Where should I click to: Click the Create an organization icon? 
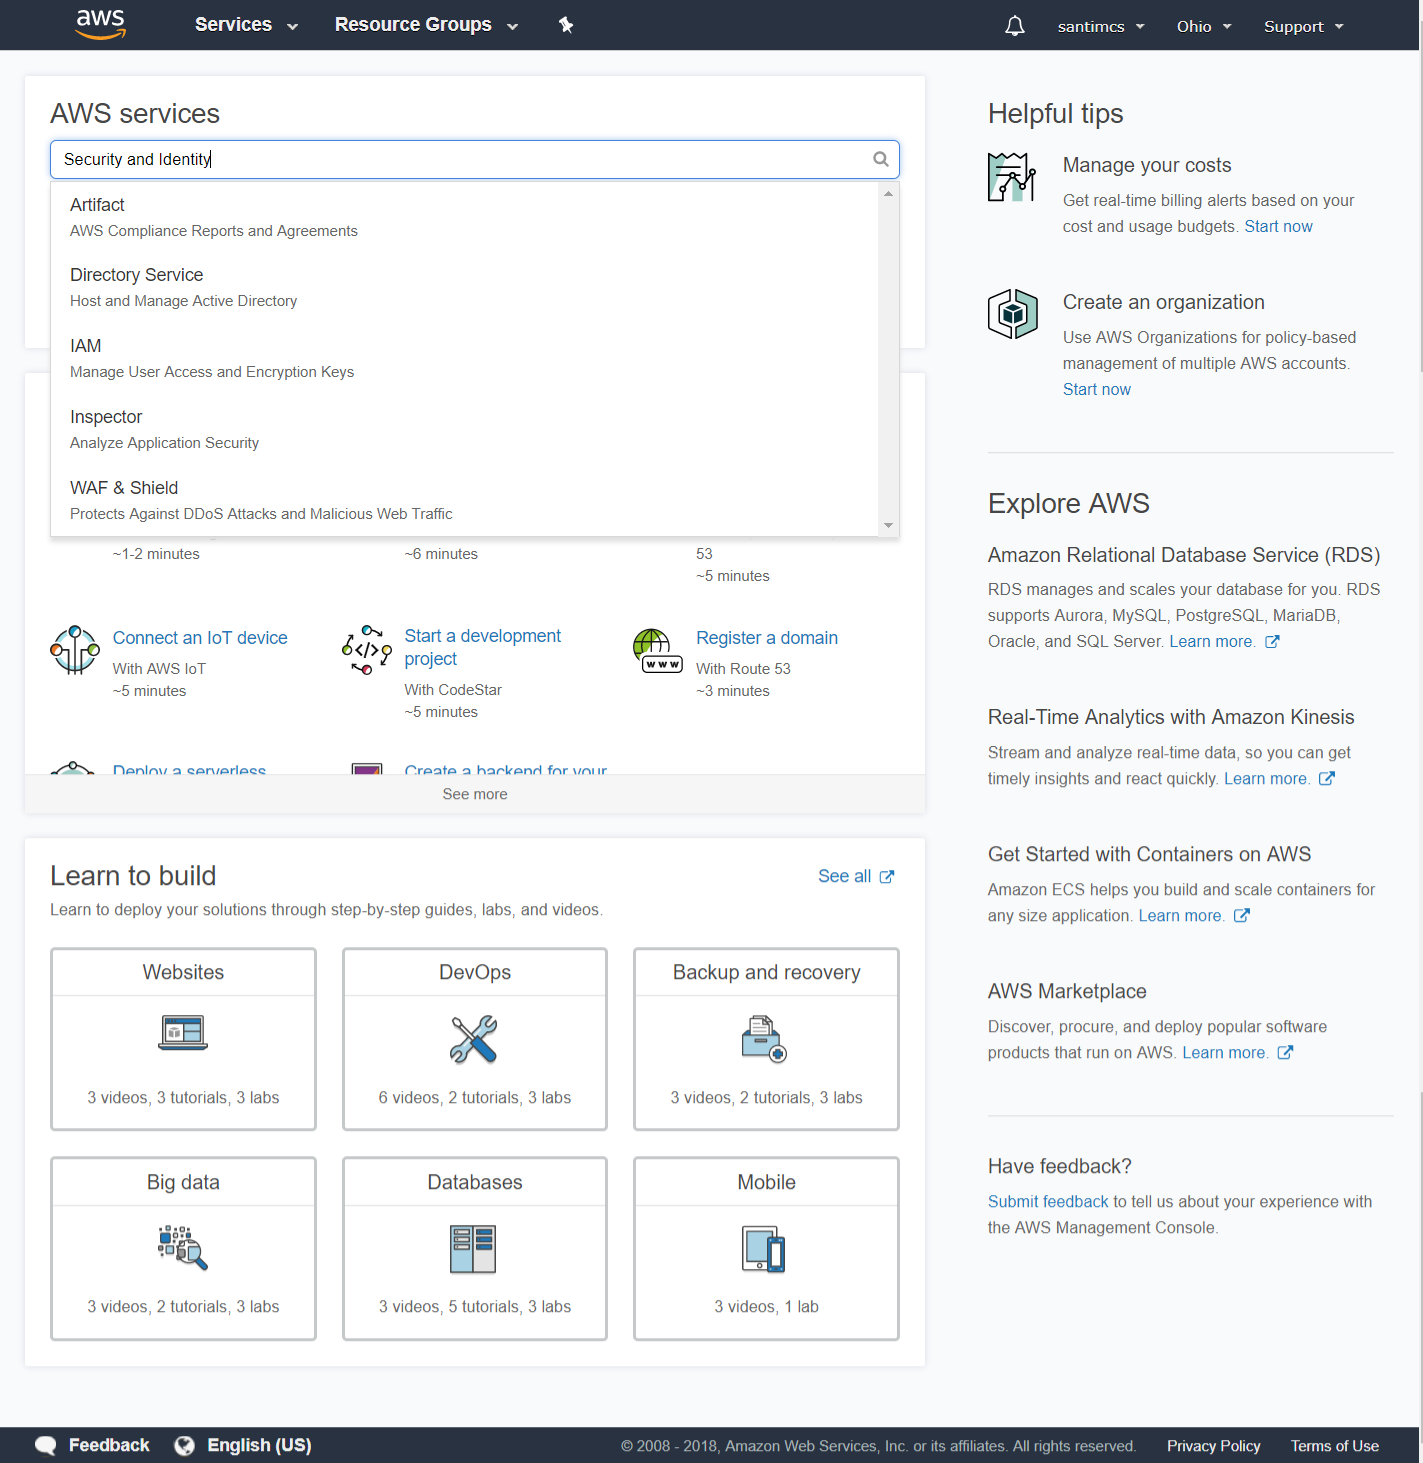click(1012, 314)
